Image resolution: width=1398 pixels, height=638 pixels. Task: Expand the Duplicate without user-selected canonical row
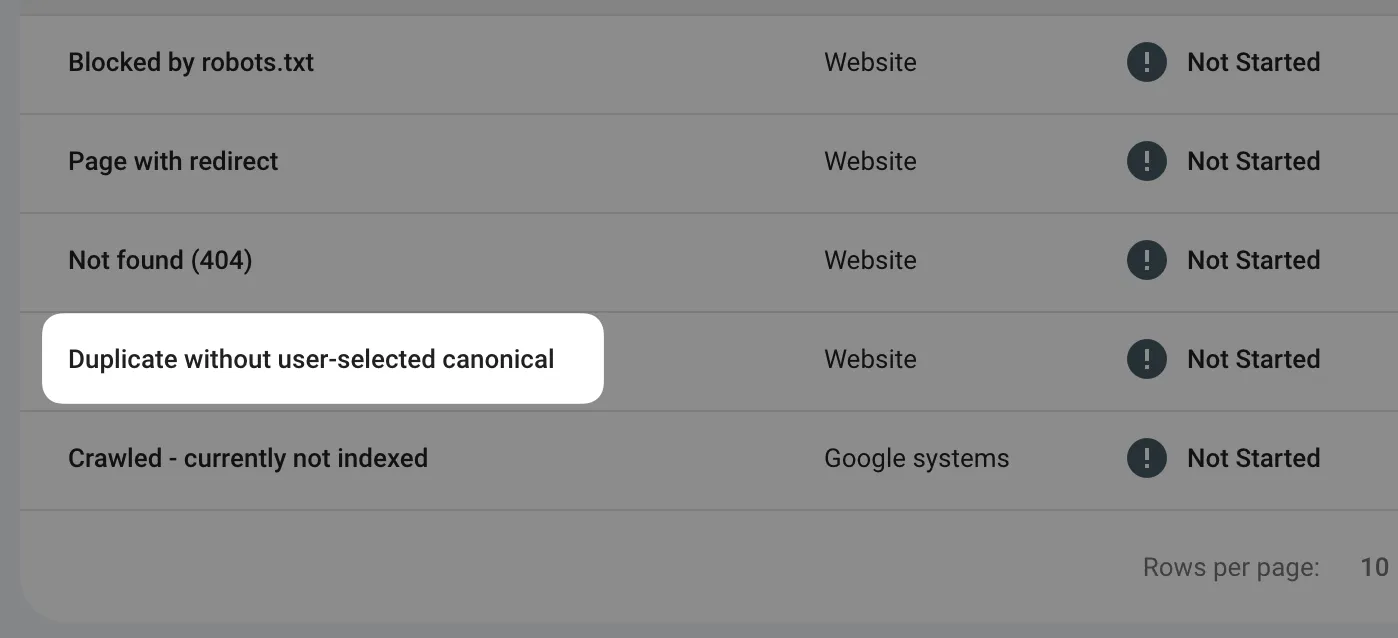(311, 359)
